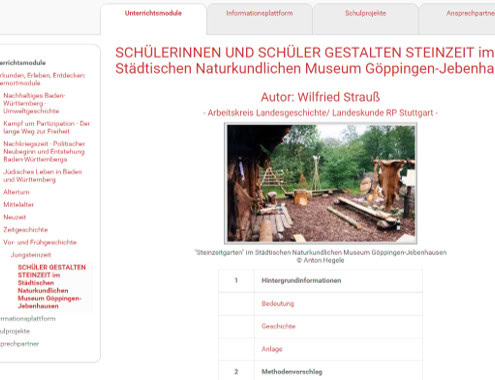Follow the Geschichte link in table
Image resolution: width=495 pixels, height=380 pixels.
pyautogui.click(x=278, y=326)
